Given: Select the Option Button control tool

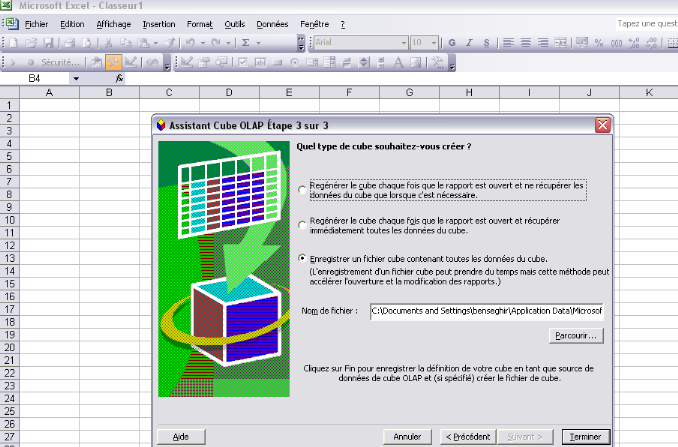Looking at the screenshot, I should pos(295,63).
